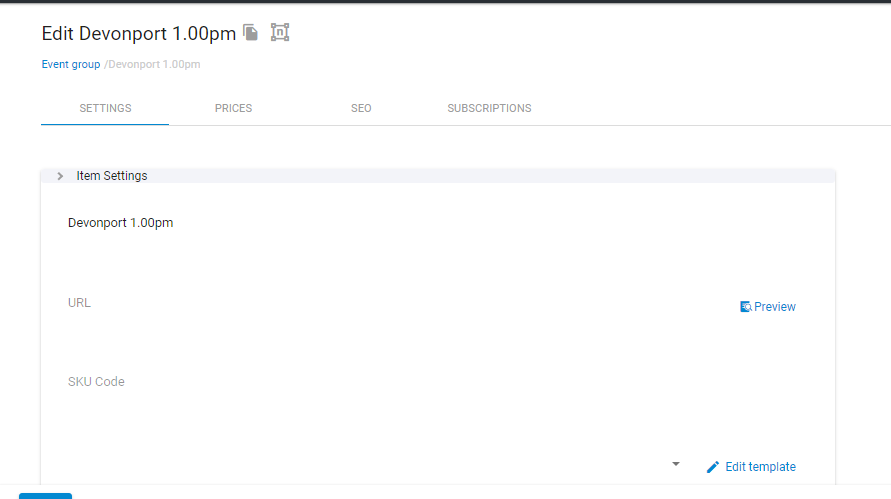Image resolution: width=891 pixels, height=499 pixels.
Task: Go to the SEO tab
Action: click(x=361, y=108)
